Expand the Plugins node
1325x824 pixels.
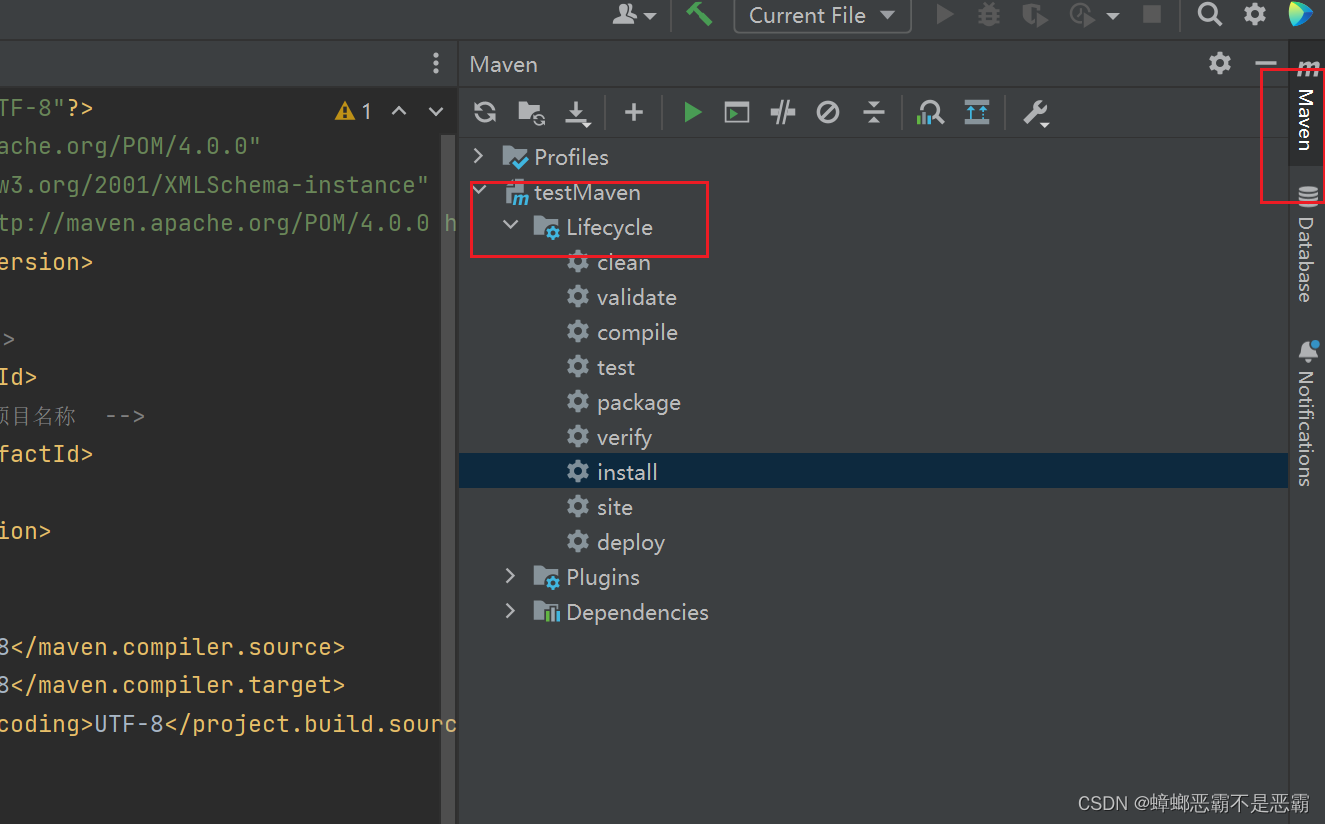point(510,576)
